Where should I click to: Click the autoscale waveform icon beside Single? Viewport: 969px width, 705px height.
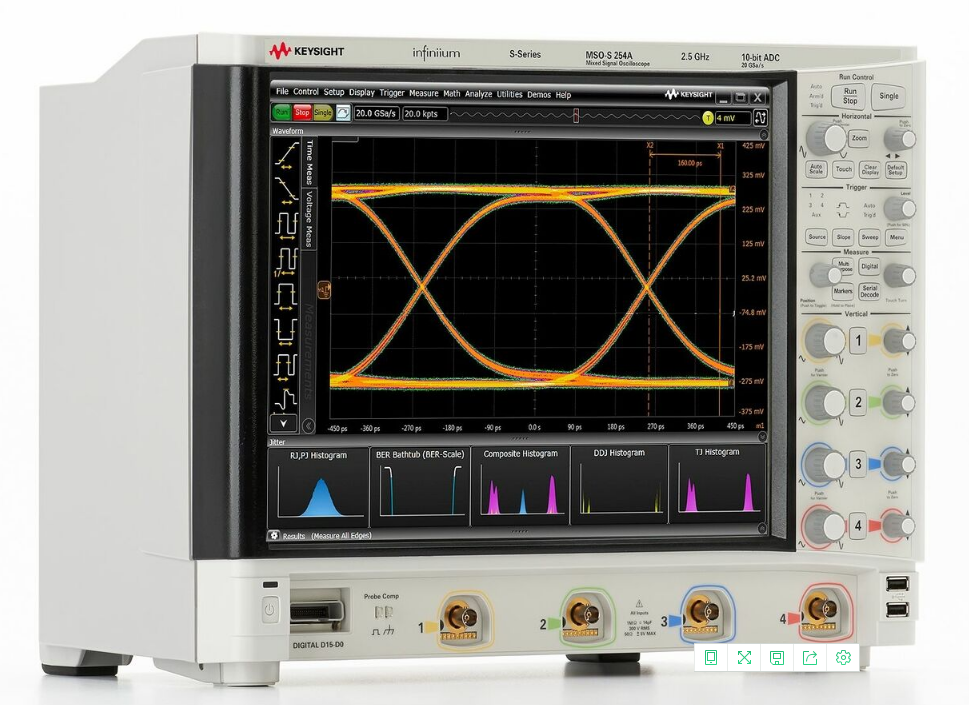point(343,114)
